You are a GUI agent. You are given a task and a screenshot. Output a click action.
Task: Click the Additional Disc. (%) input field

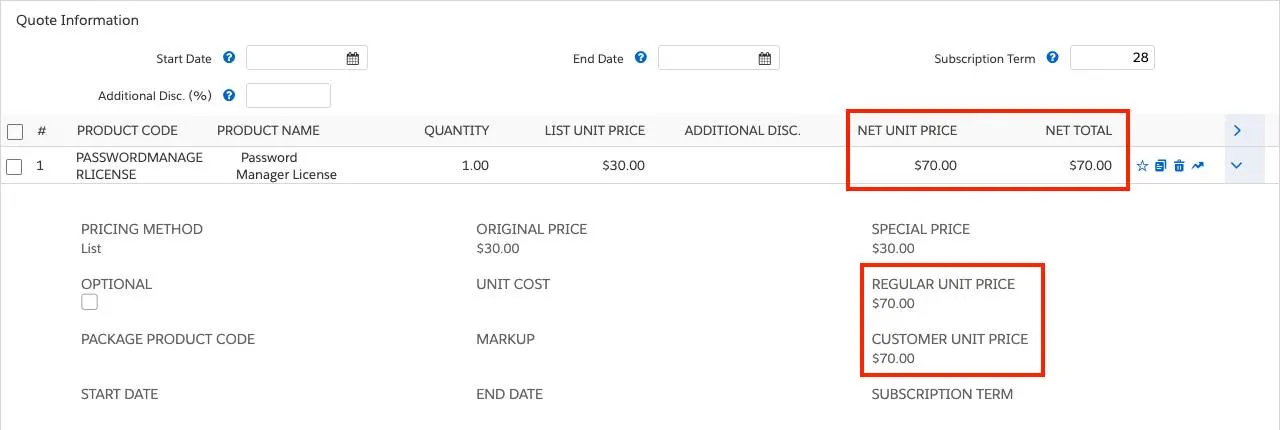pos(288,96)
